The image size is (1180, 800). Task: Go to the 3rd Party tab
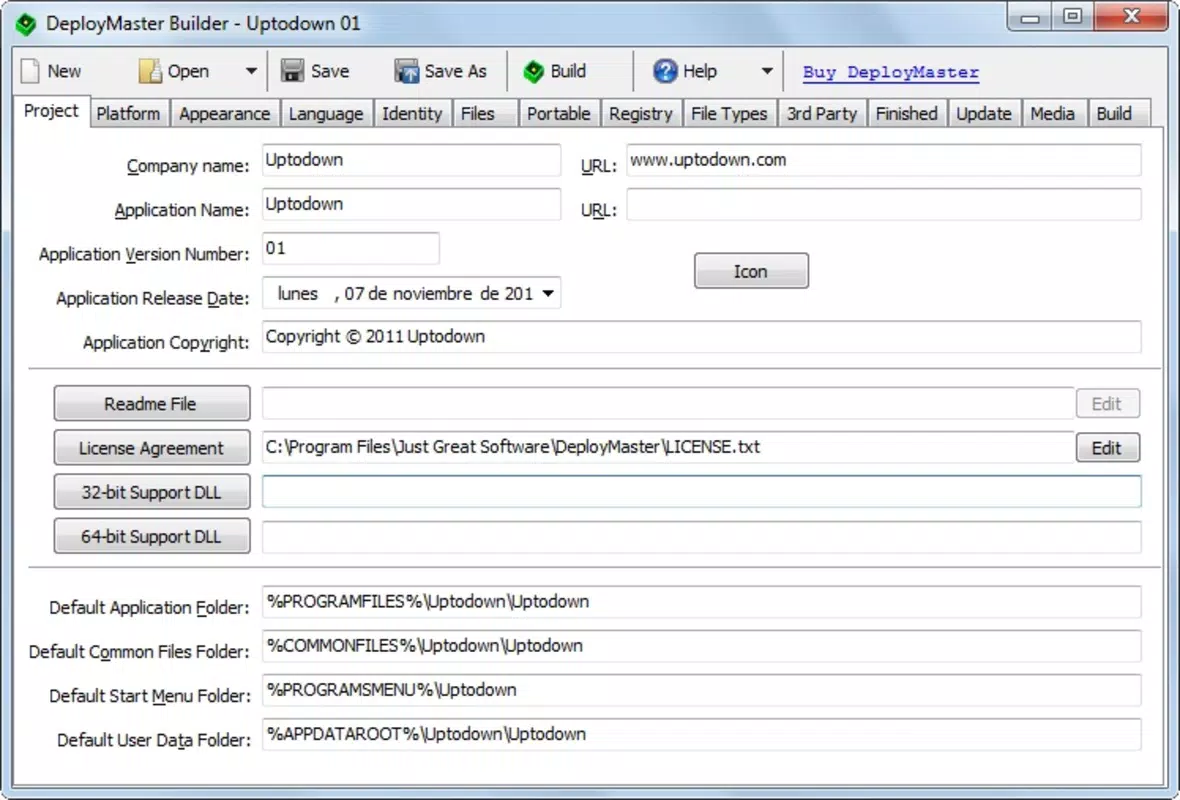tap(822, 114)
